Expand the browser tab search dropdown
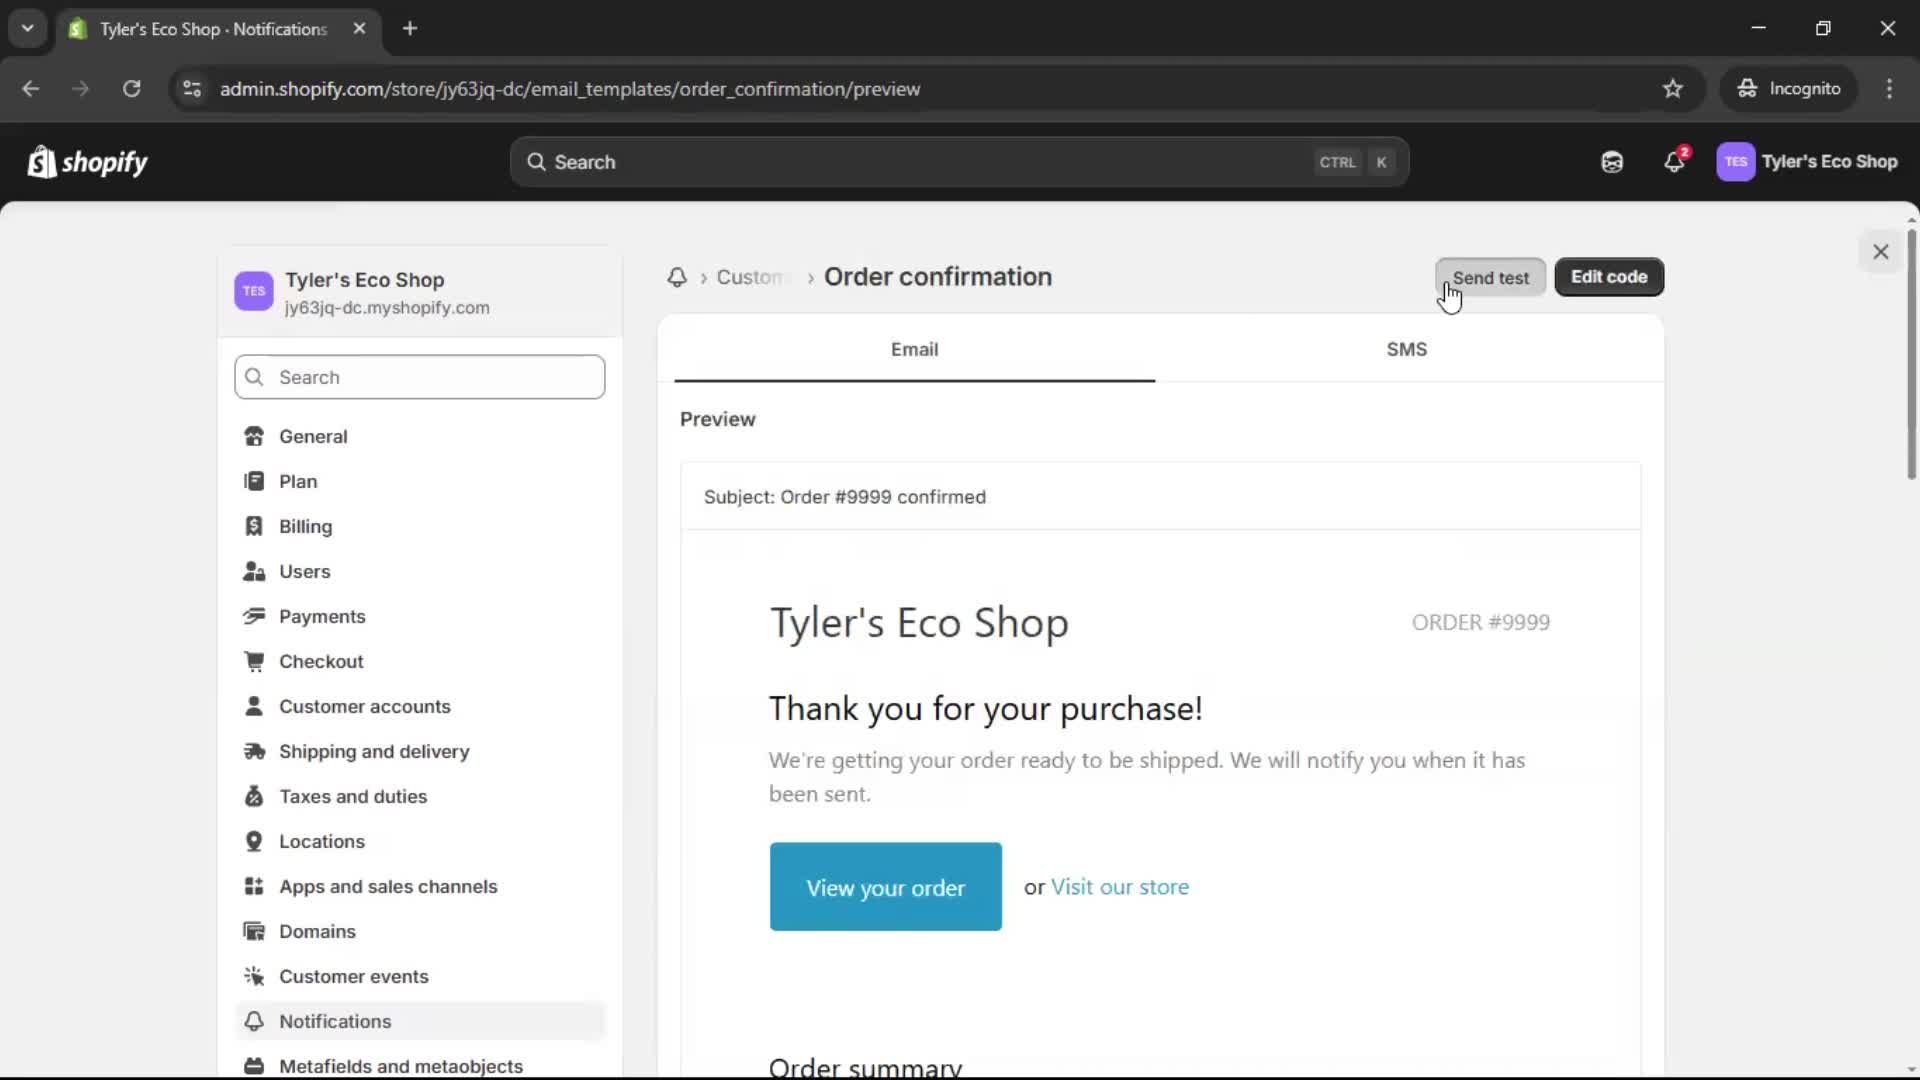 28,29
